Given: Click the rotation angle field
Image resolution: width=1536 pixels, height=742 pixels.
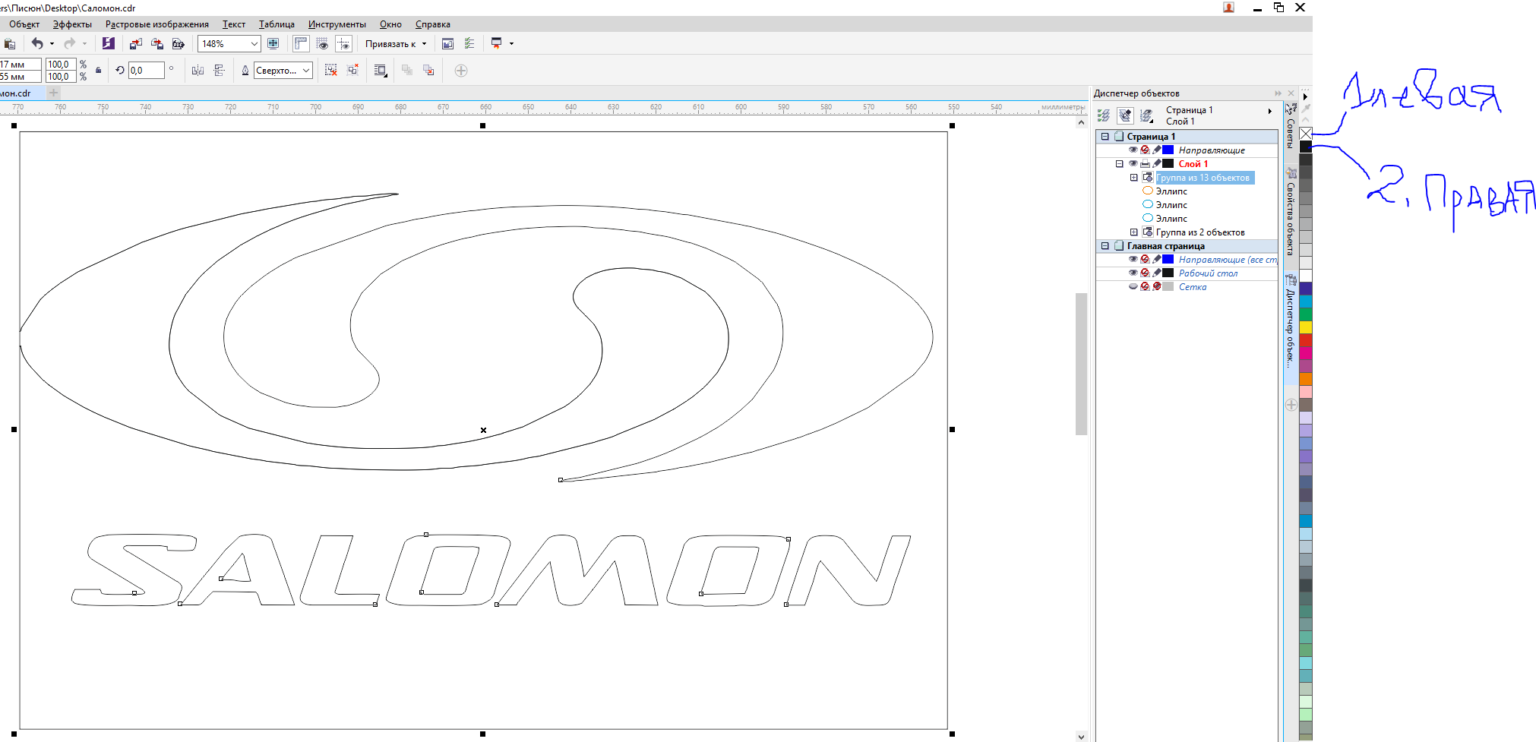Looking at the screenshot, I should coord(146,71).
